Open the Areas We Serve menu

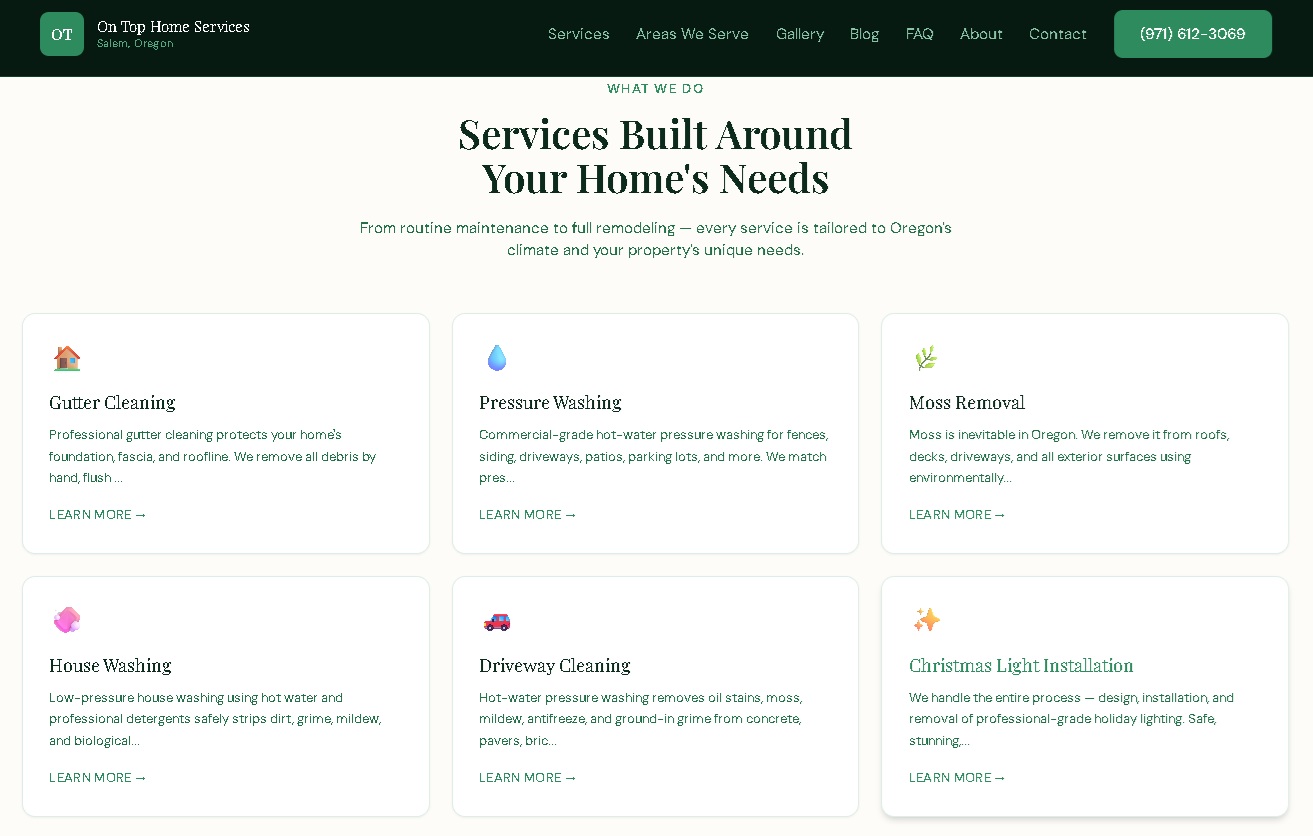692,33
